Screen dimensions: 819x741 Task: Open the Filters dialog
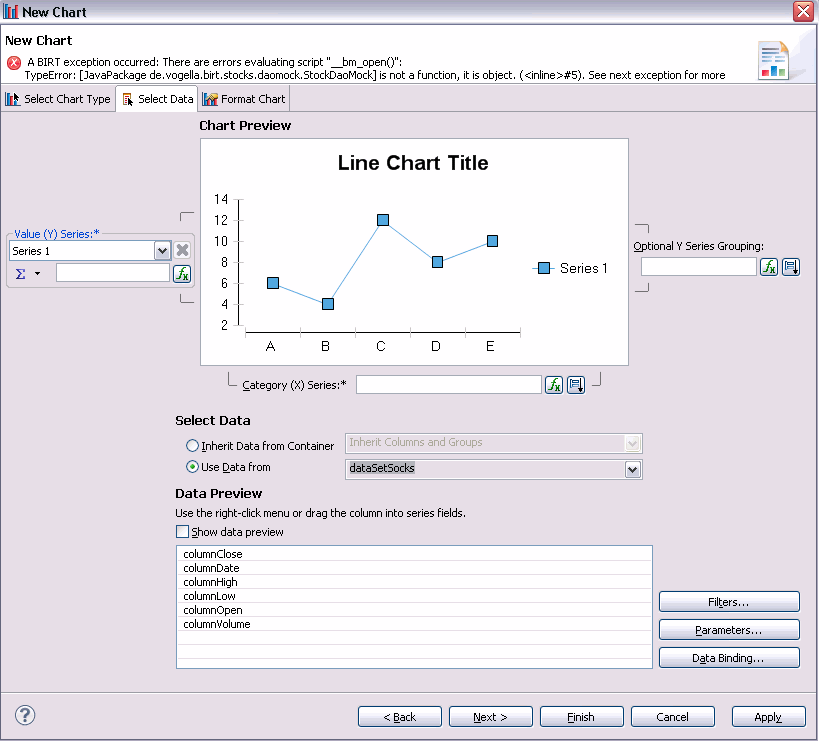click(729, 602)
